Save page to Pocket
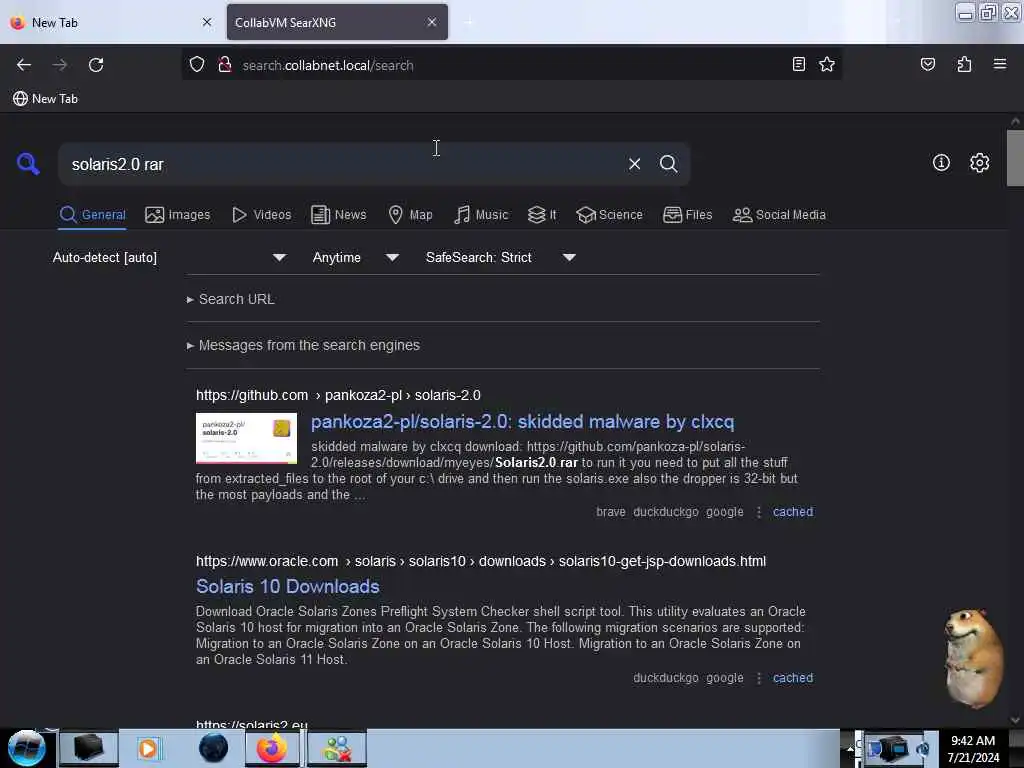The image size is (1024, 768). click(927, 65)
